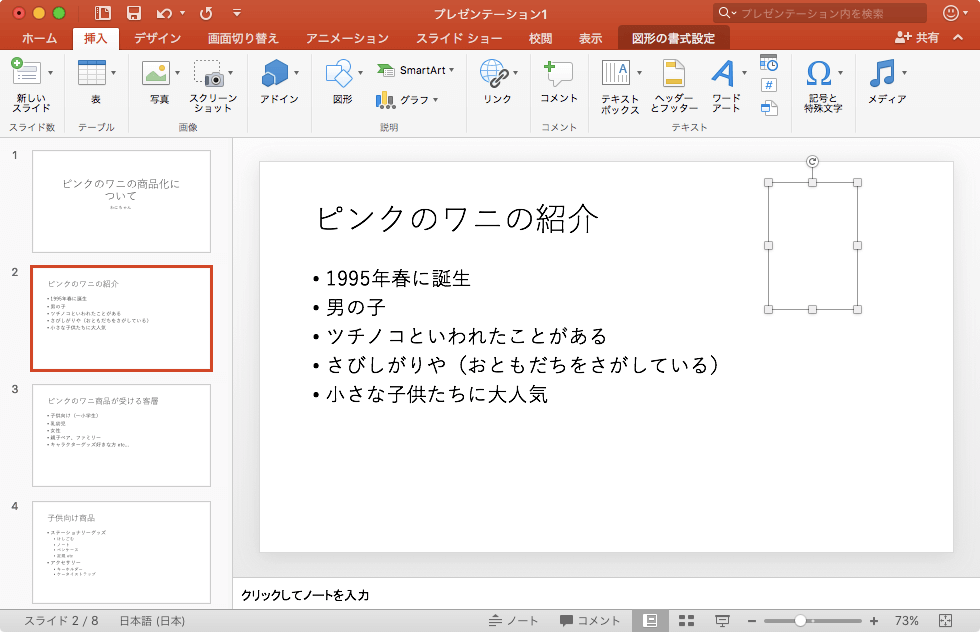
Task: Open the Picture dropdown arrow
Action: pyautogui.click(x=178, y=73)
